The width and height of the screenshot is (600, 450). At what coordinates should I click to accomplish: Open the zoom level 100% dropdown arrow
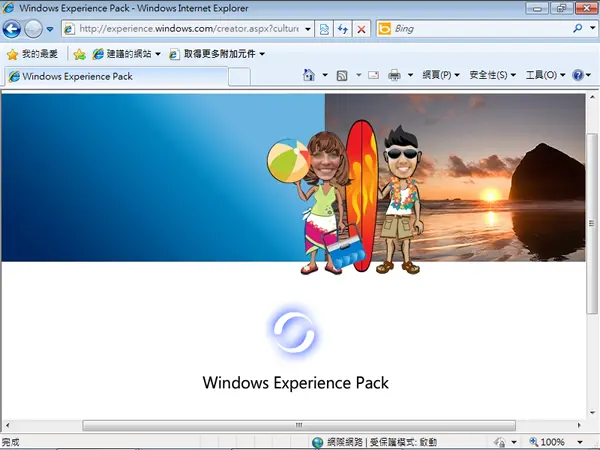coord(580,442)
